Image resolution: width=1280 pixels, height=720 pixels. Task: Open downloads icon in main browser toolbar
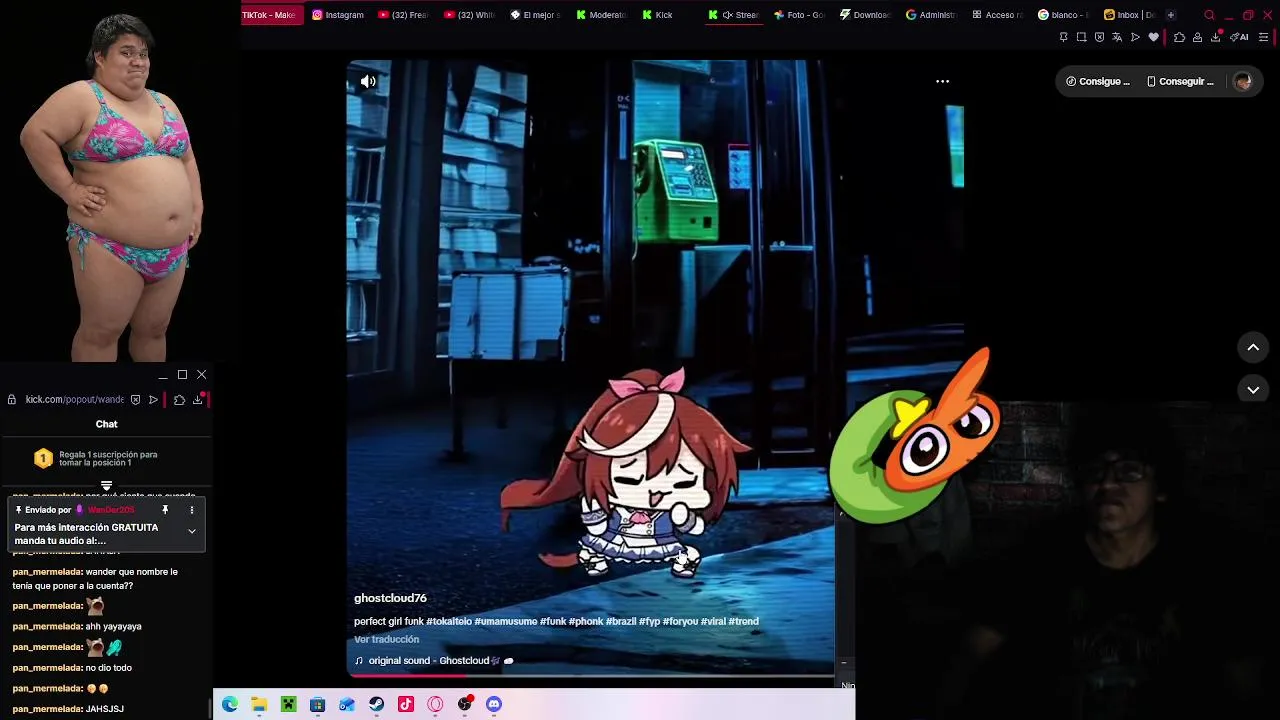pyautogui.click(x=1216, y=37)
